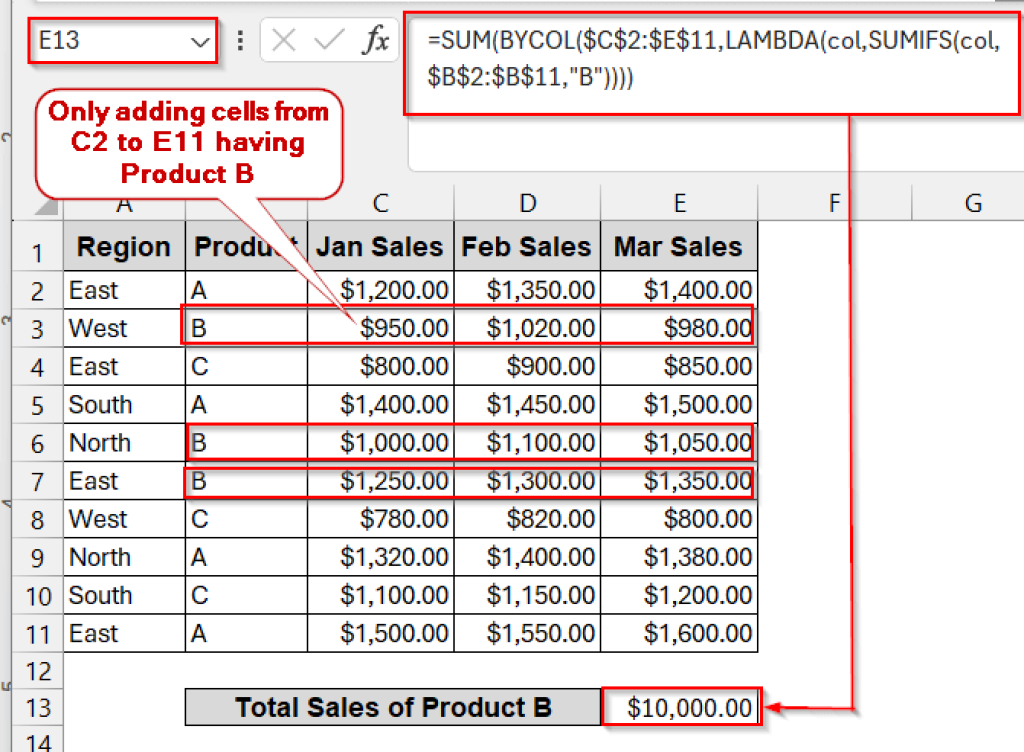Select the East region cell in row 7
The height and width of the screenshot is (752, 1024).
123,480
